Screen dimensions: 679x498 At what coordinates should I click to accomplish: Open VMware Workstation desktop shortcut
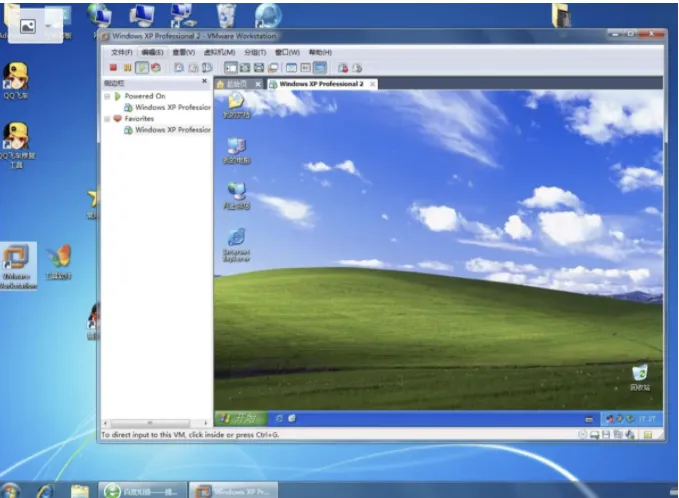[x=17, y=266]
